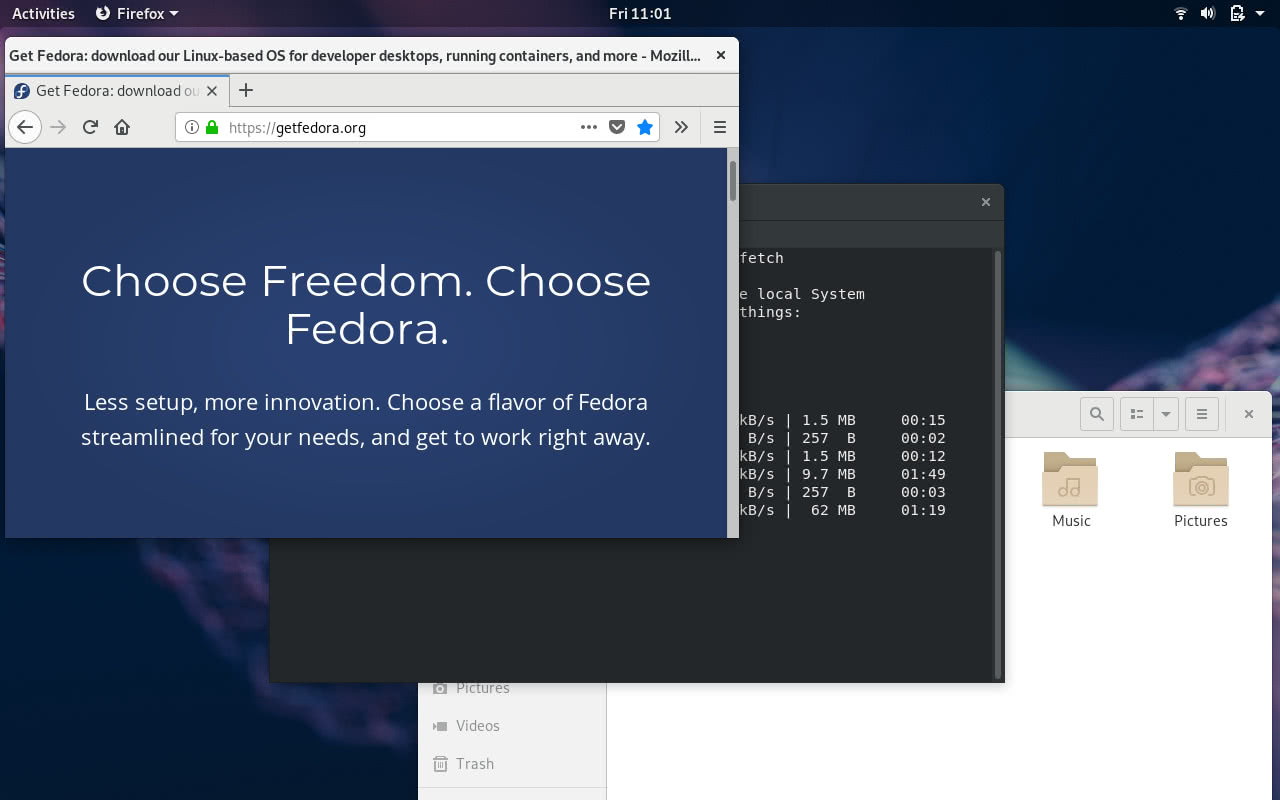Close the terminal window
1280x800 pixels.
tap(985, 202)
